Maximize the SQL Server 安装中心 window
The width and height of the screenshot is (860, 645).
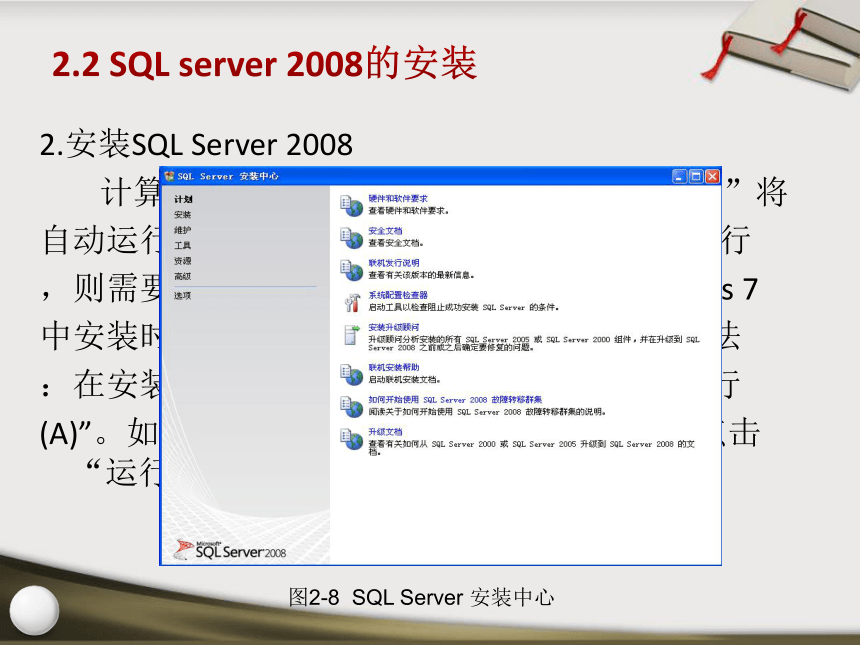[x=696, y=176]
